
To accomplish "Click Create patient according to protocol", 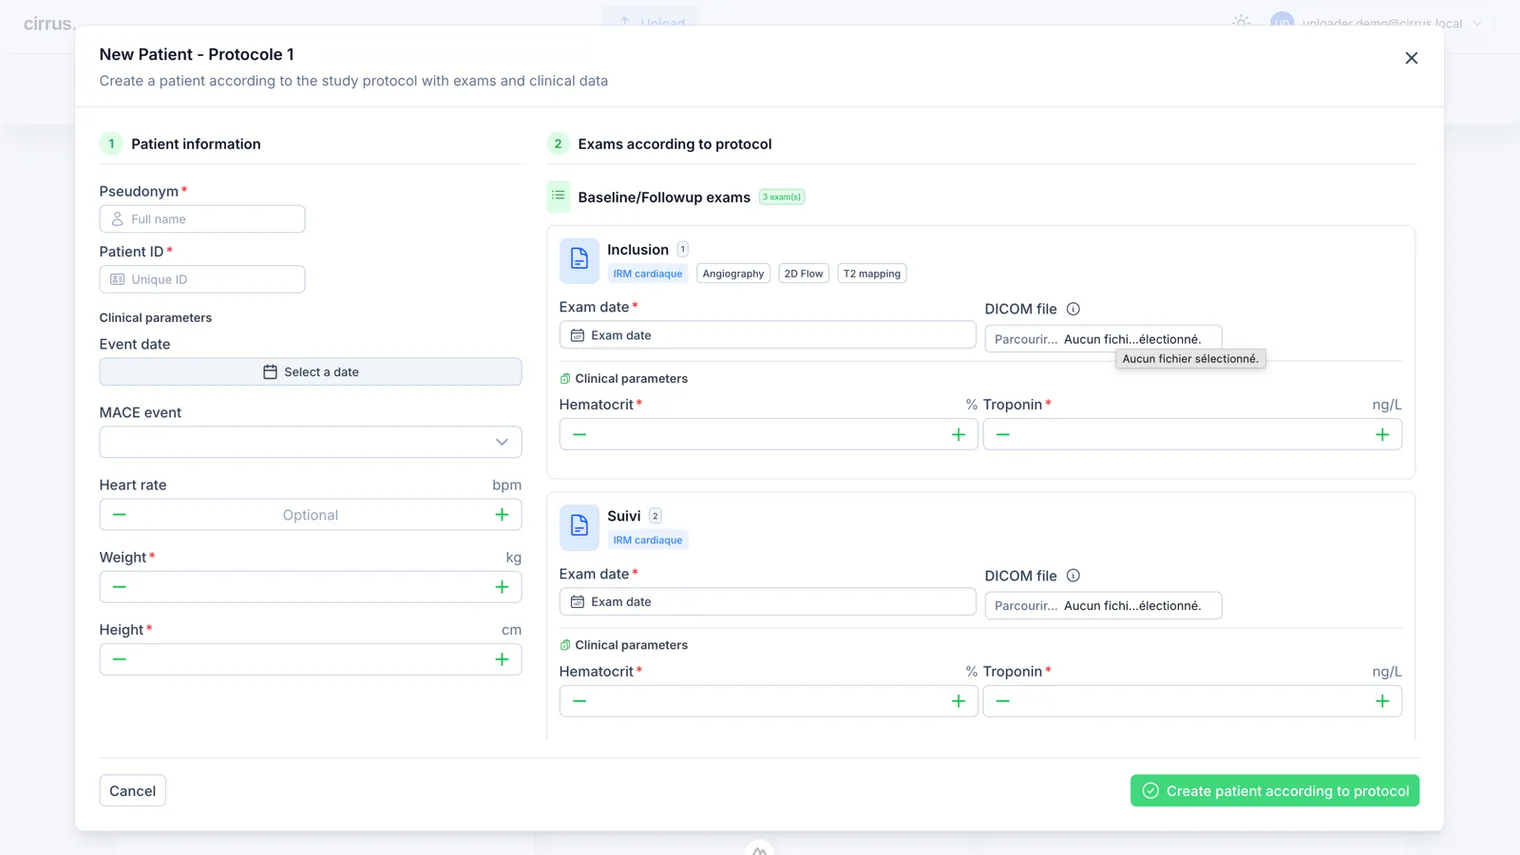I will click(x=1275, y=791).
